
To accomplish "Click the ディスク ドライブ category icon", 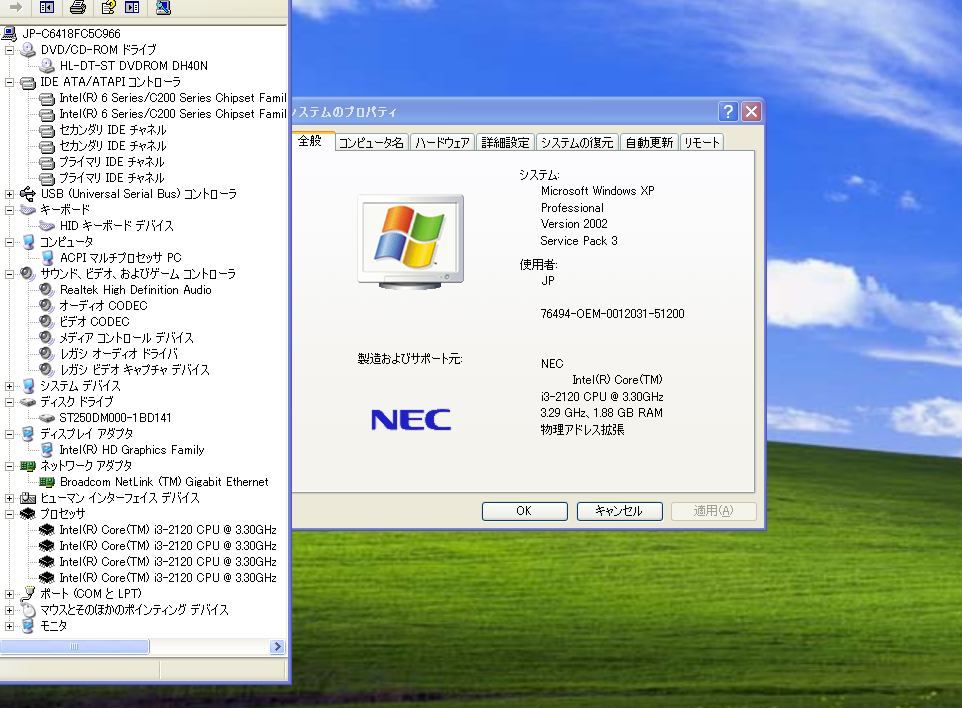I will [x=28, y=402].
